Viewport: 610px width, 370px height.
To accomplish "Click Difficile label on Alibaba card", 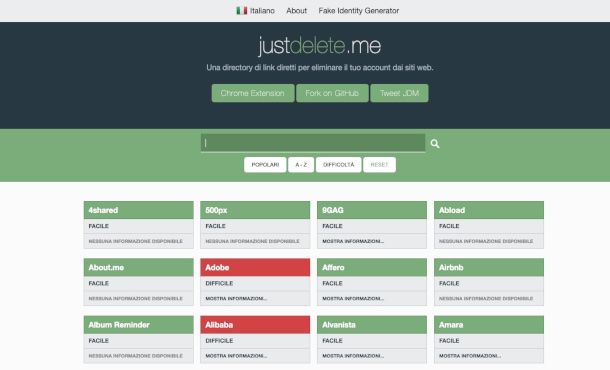I will pos(219,340).
